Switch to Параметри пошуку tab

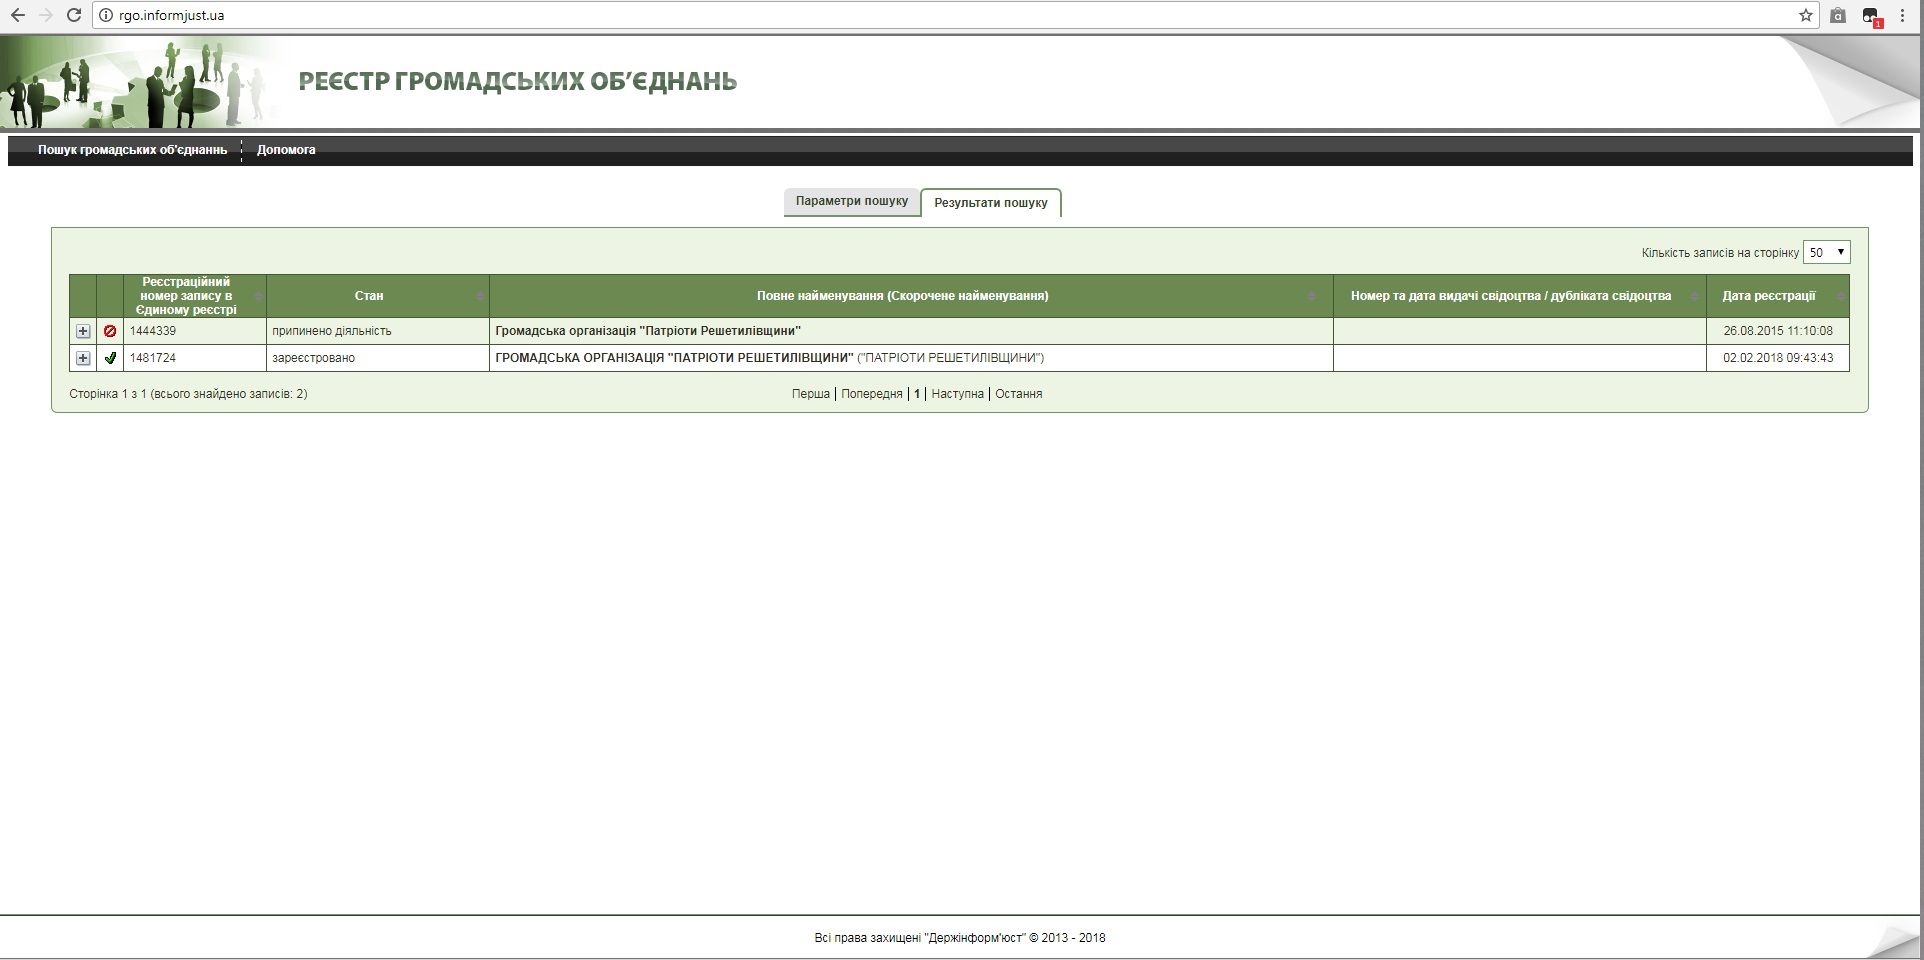[851, 201]
